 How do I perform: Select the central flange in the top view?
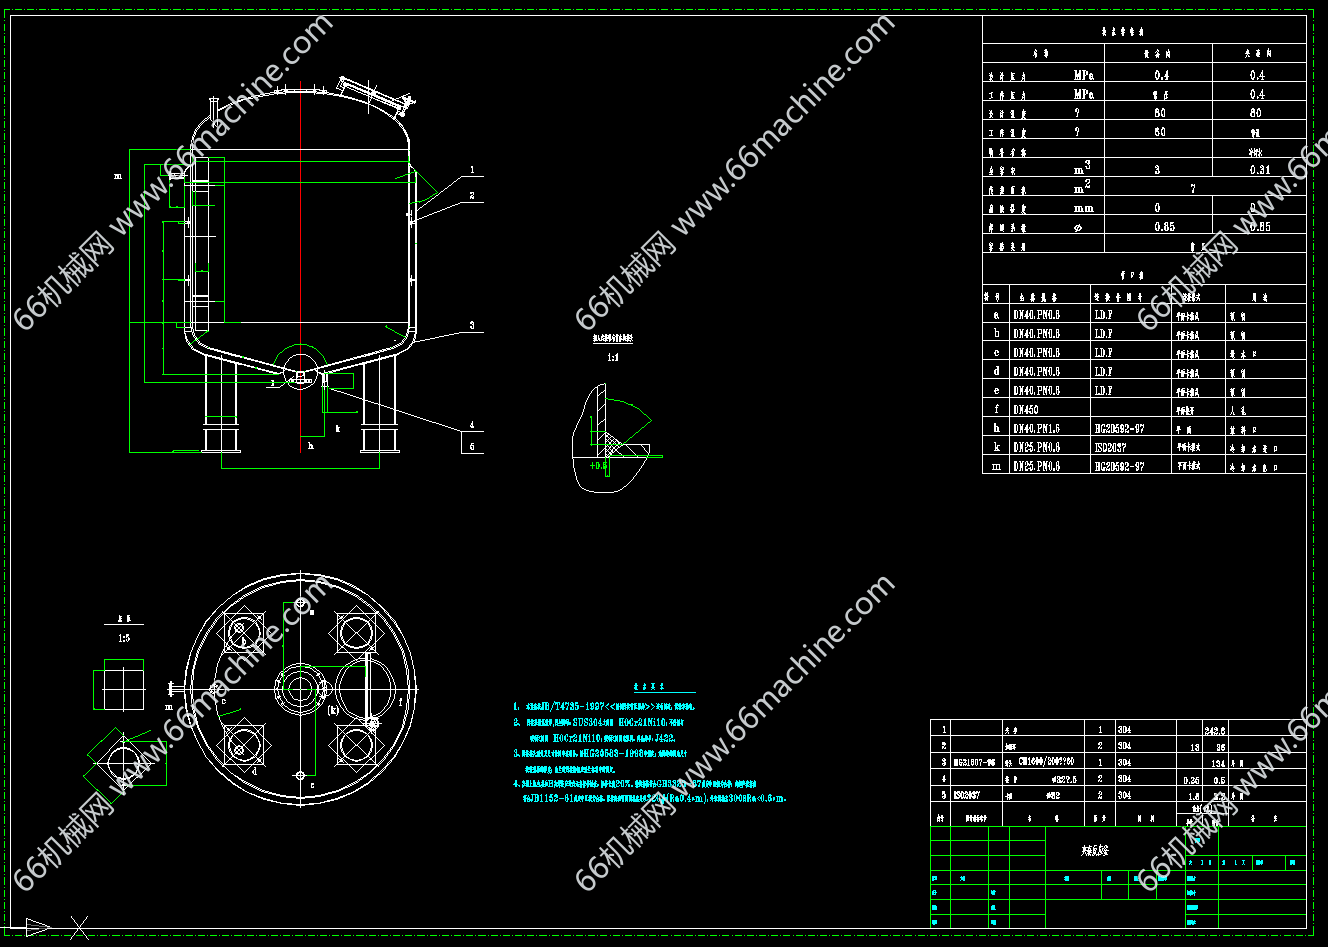click(x=300, y=690)
